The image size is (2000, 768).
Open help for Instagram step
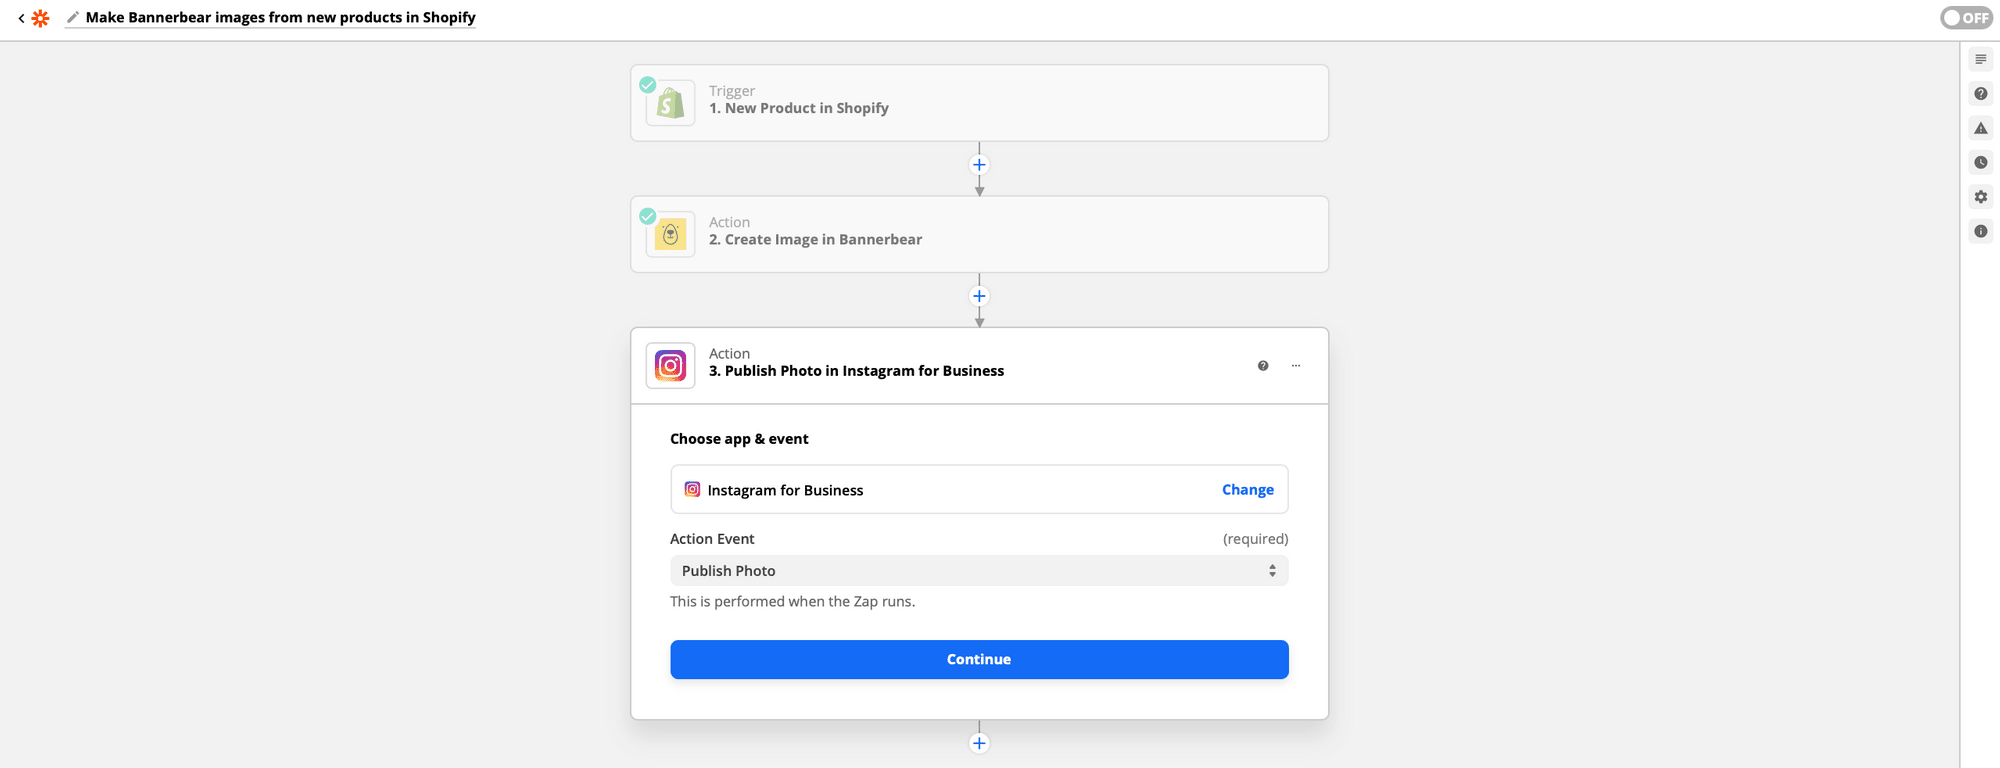click(x=1263, y=366)
